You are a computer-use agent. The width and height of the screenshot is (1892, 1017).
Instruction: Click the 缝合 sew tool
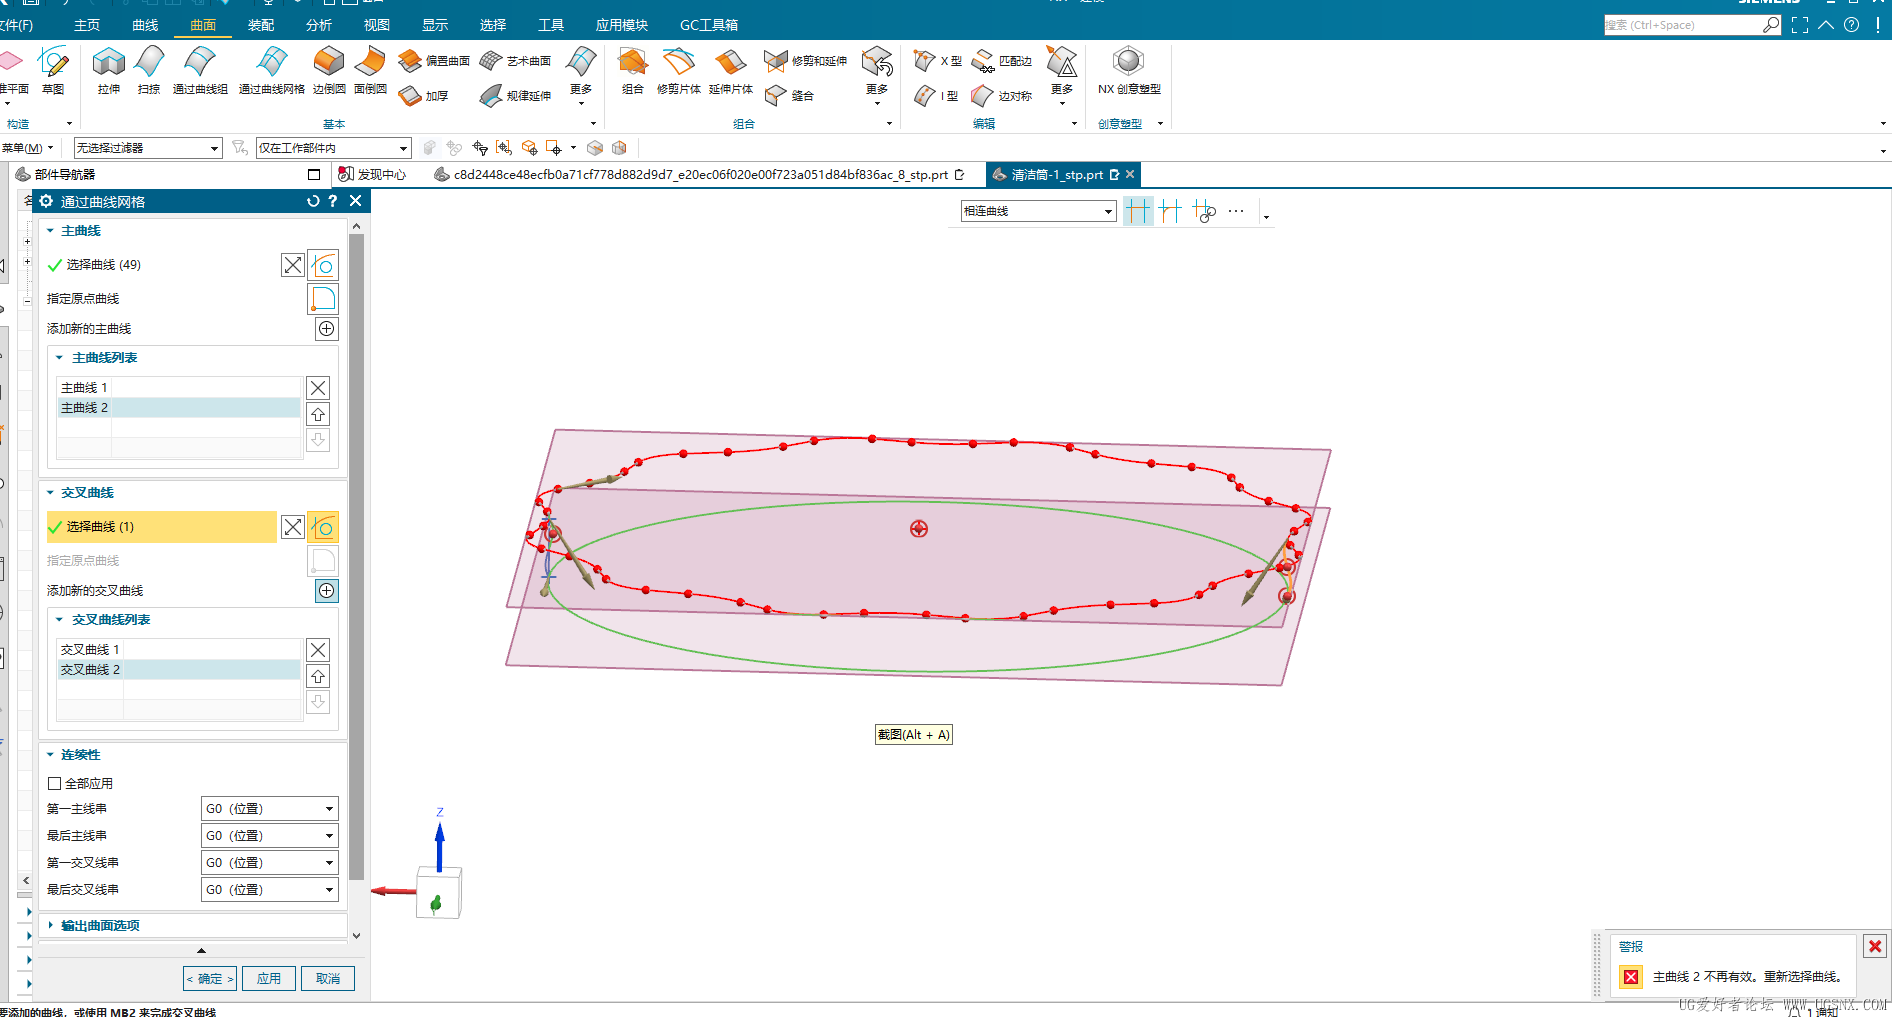(789, 96)
